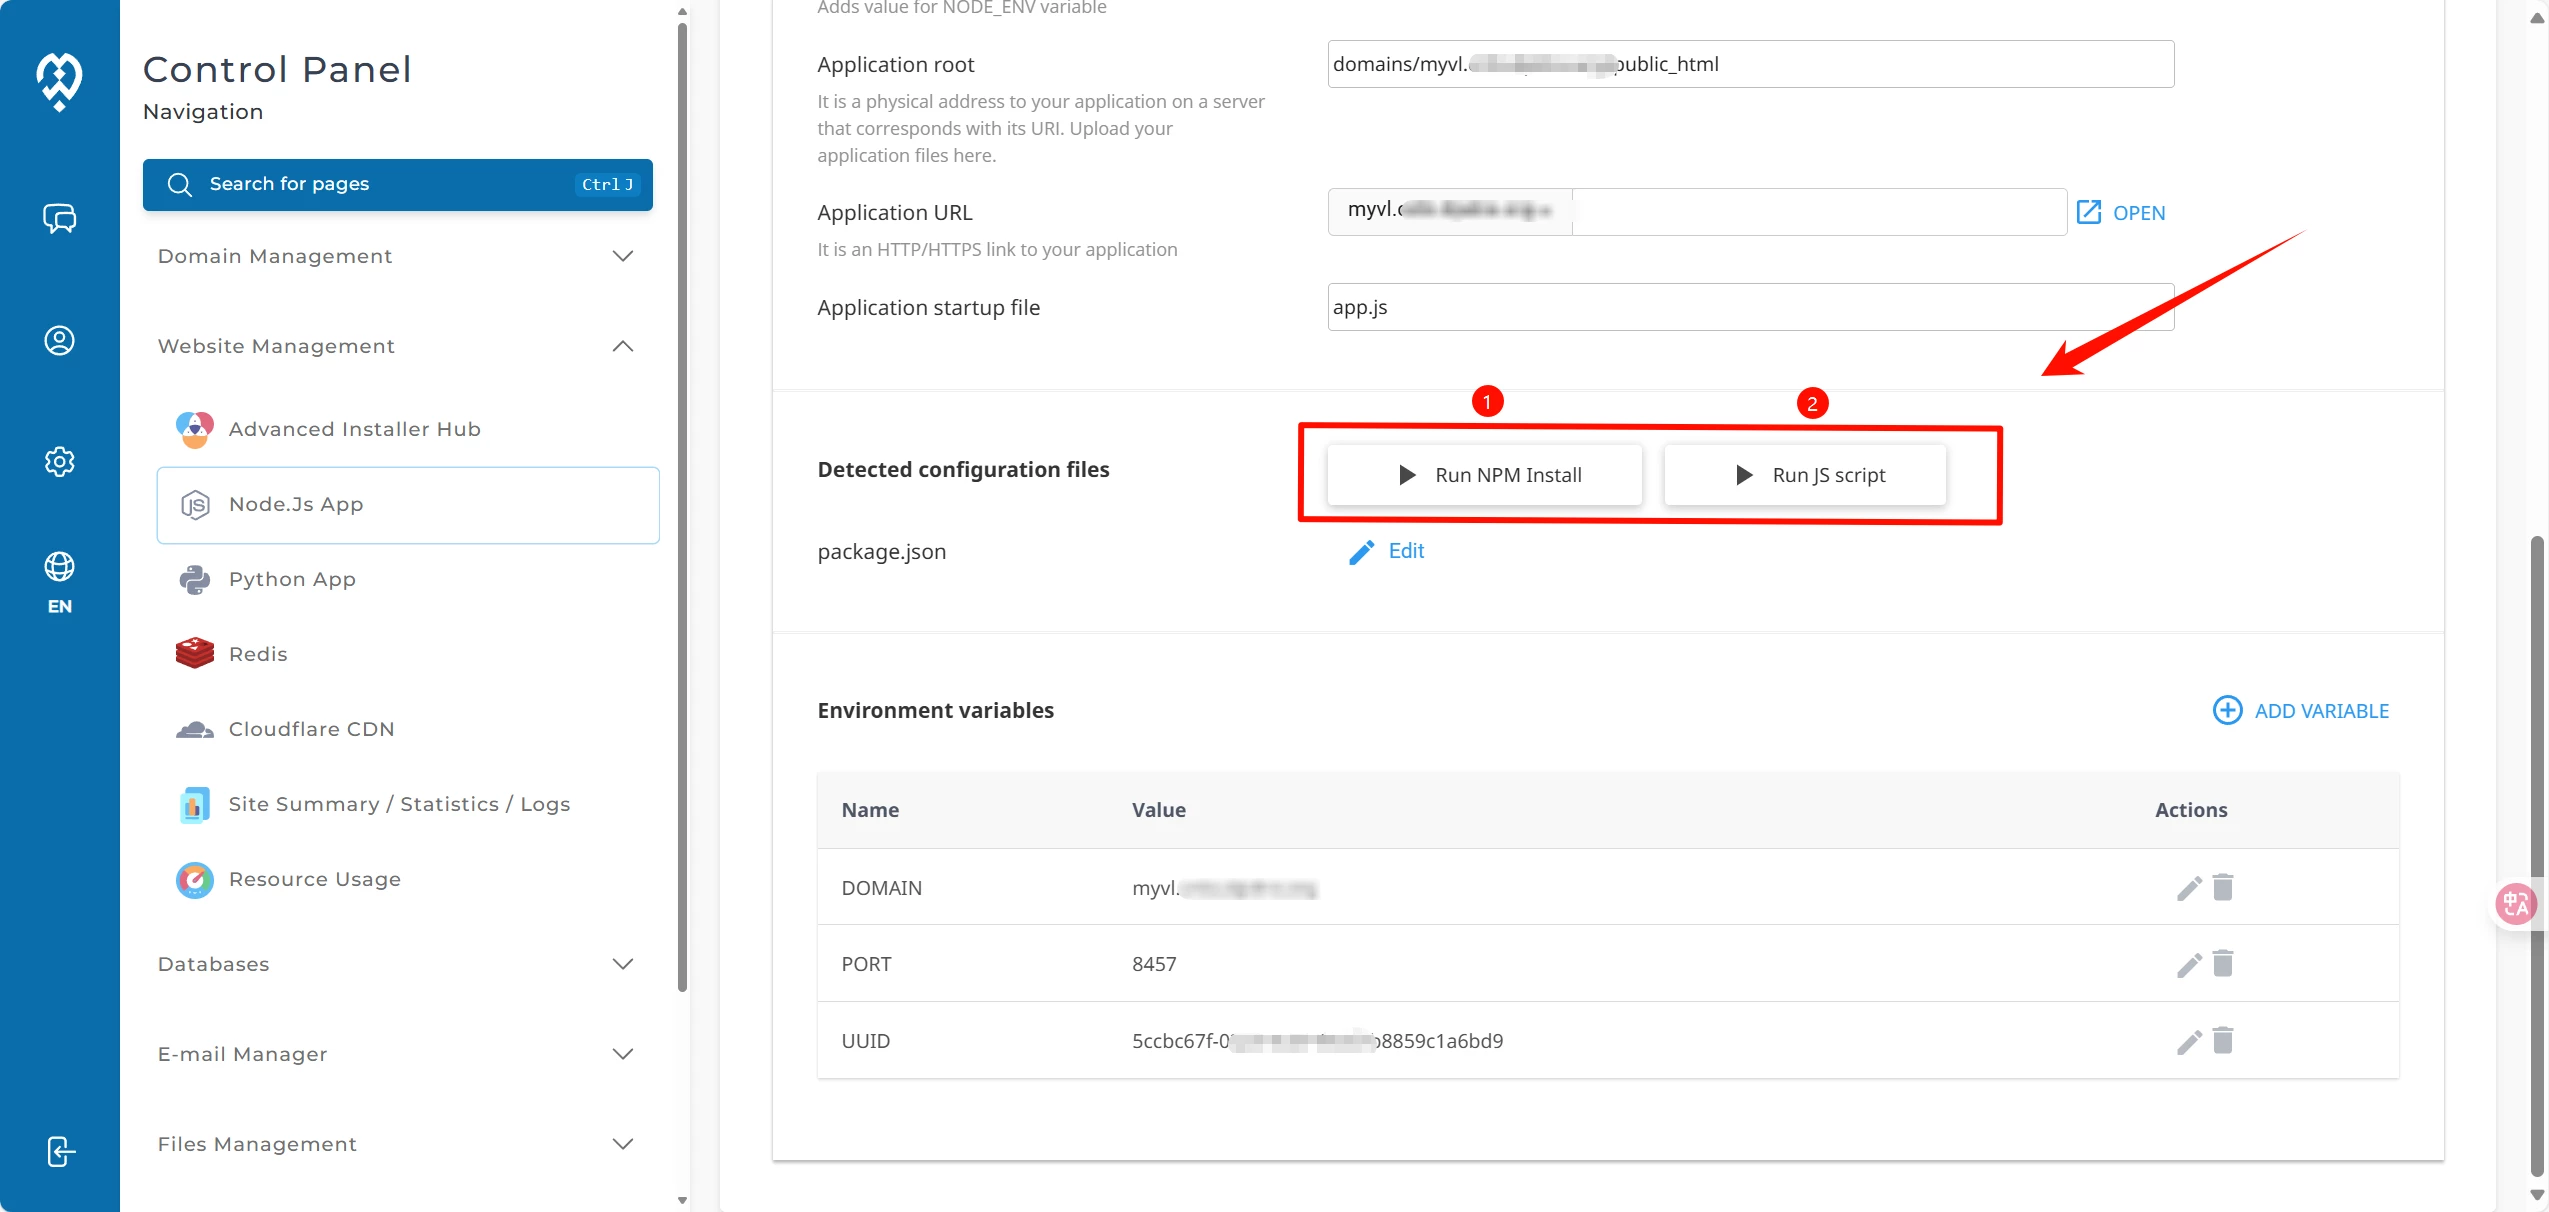Go to Redis menu item
Image resolution: width=2549 pixels, height=1212 pixels.
pyautogui.click(x=258, y=654)
